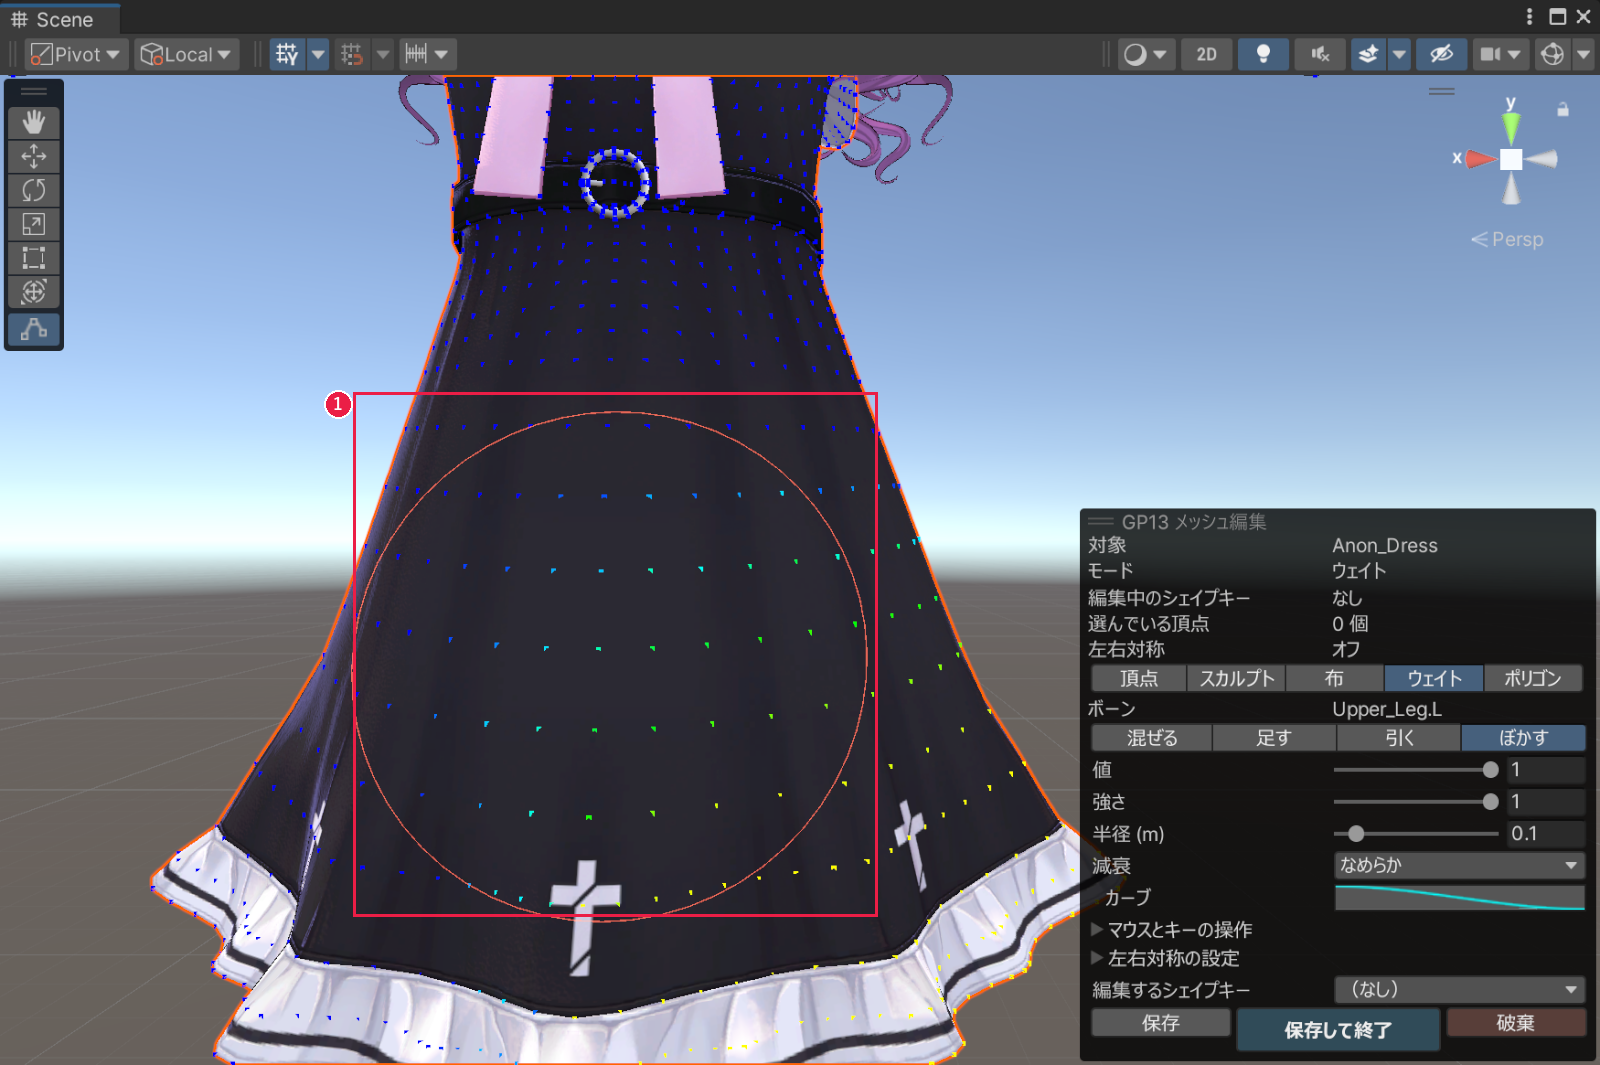Click the 半径 slider handle
This screenshot has height=1065, width=1600.
[x=1356, y=833]
